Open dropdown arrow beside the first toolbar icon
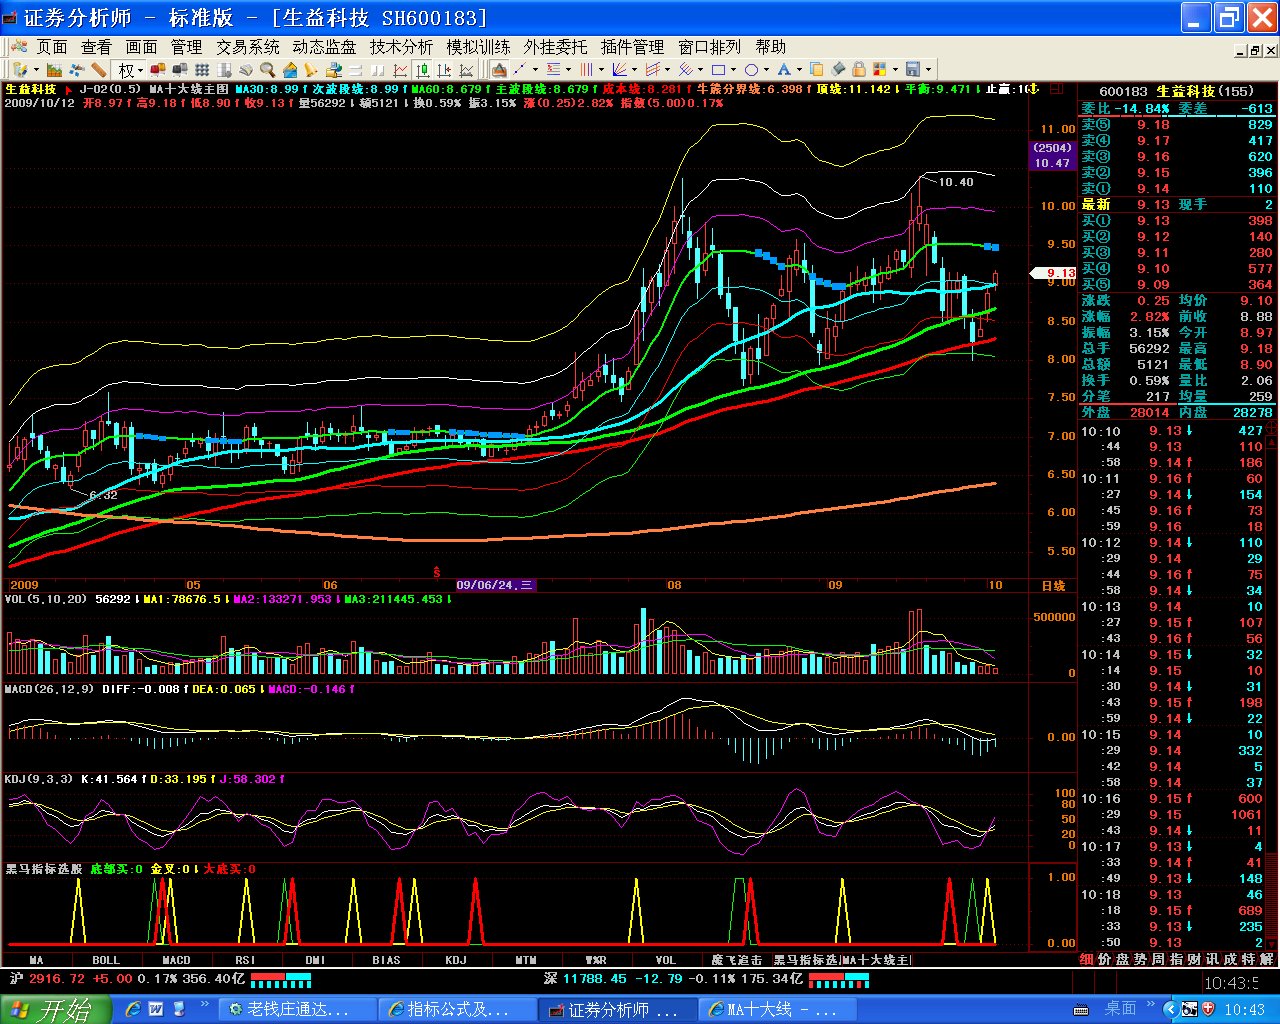 tap(36, 70)
